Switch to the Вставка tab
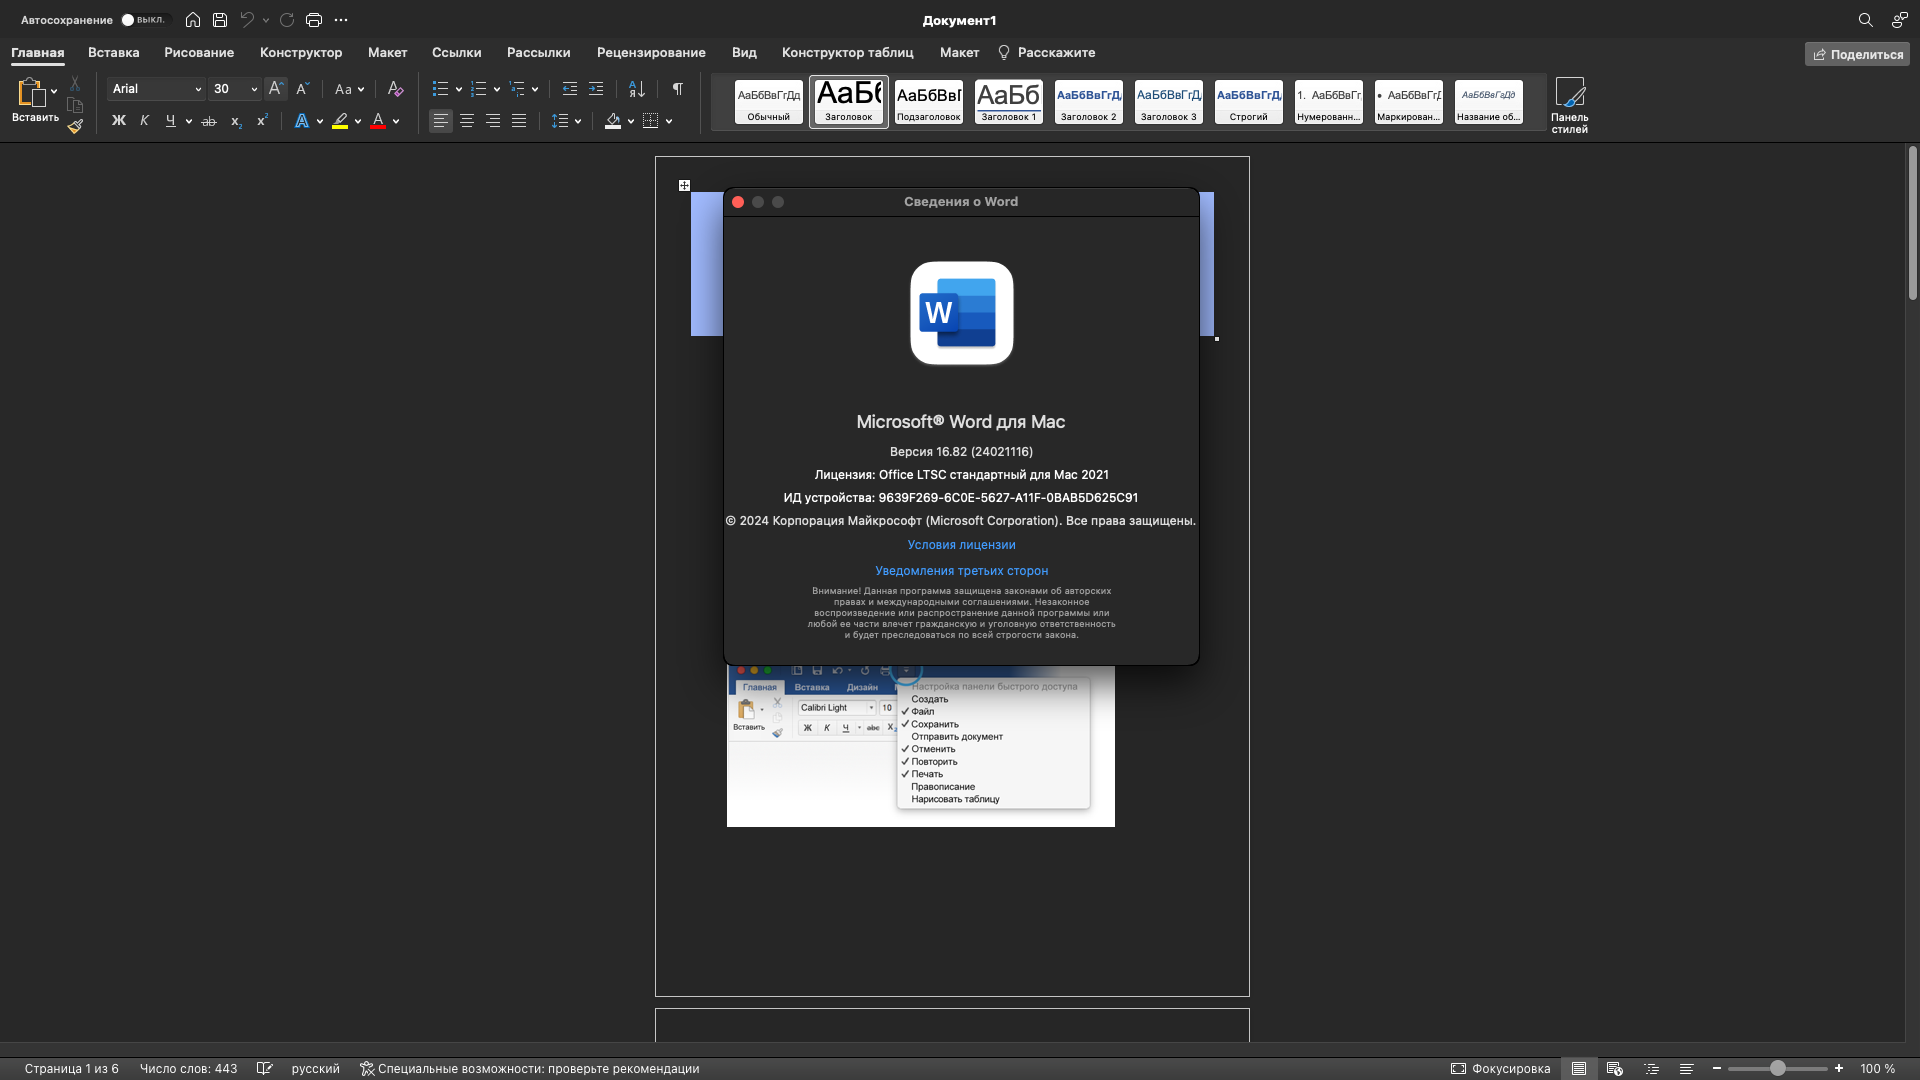 click(x=113, y=53)
